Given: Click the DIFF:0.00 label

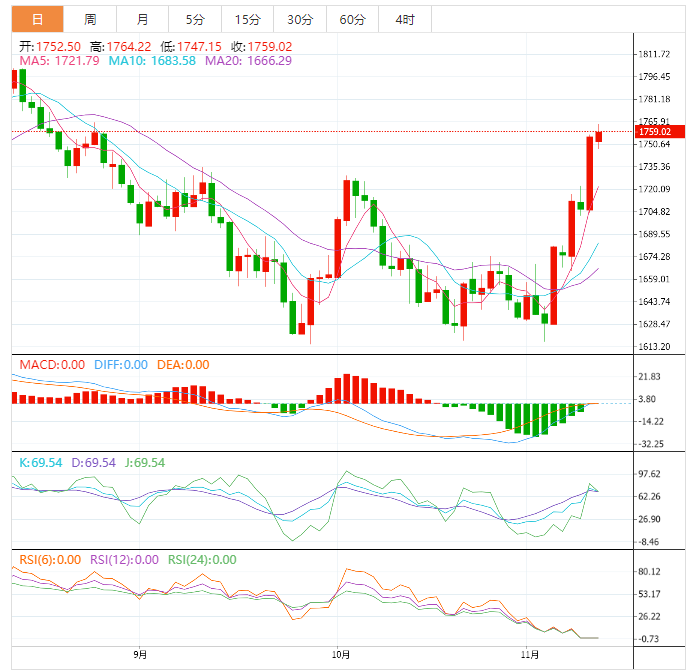Looking at the screenshot, I should (121, 365).
